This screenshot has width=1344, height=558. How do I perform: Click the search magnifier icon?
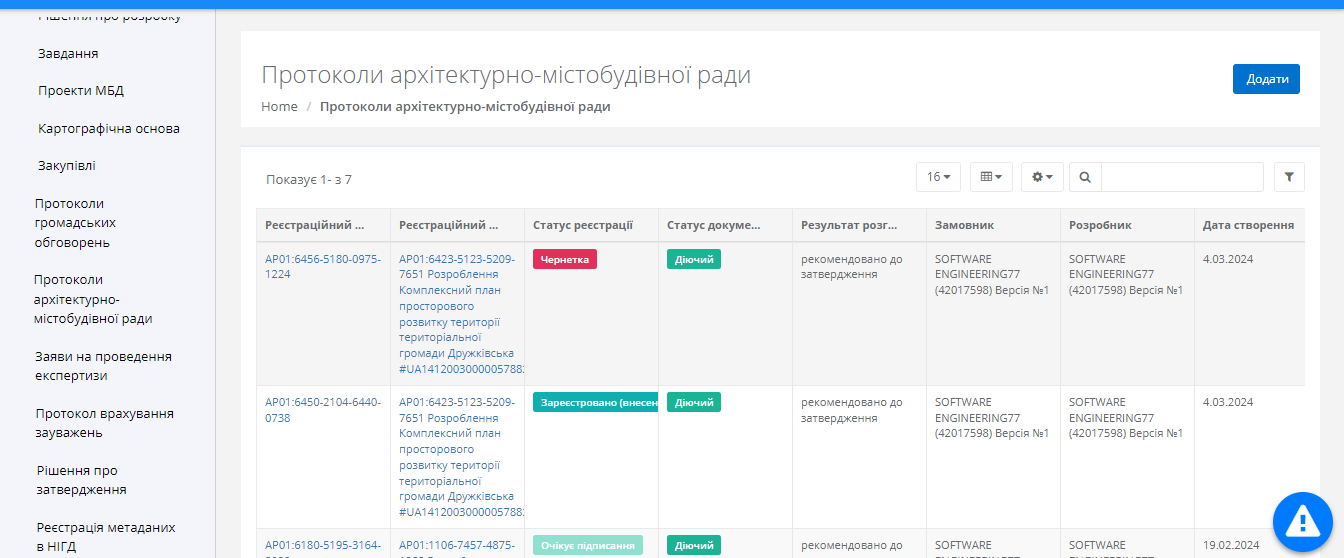click(1085, 177)
